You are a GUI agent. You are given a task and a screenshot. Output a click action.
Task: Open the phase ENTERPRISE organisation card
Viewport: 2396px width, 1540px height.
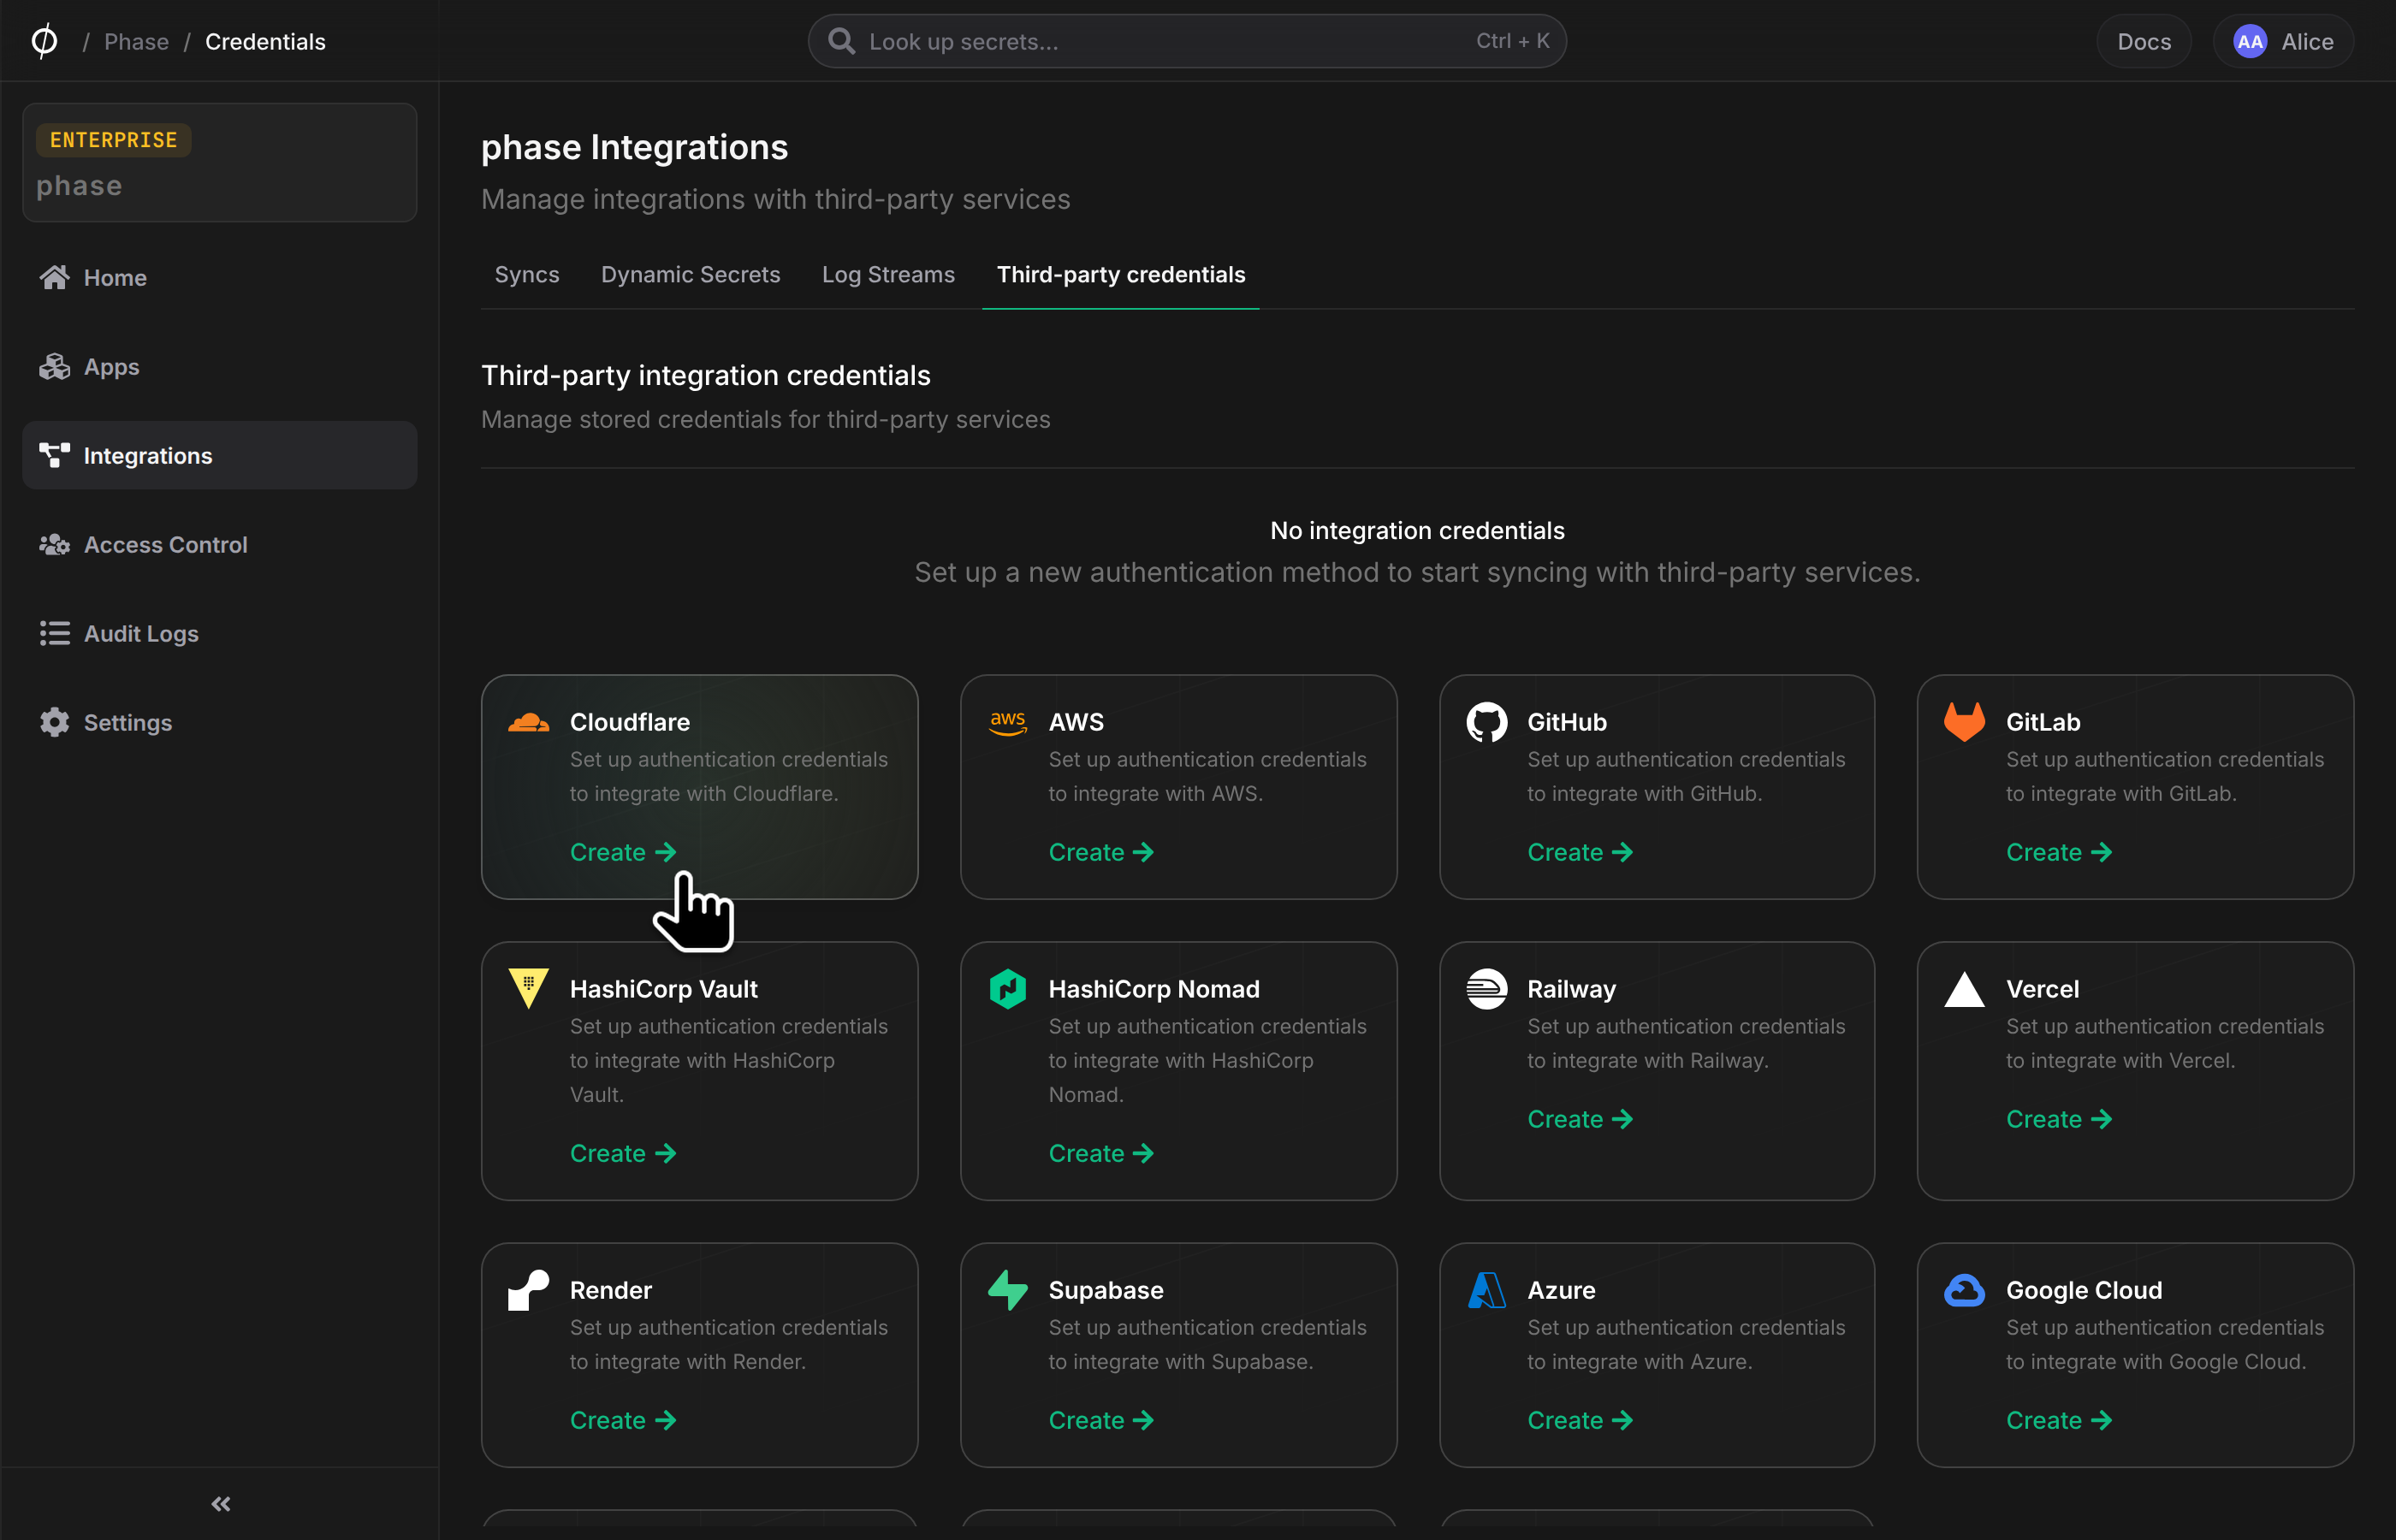[x=220, y=162]
